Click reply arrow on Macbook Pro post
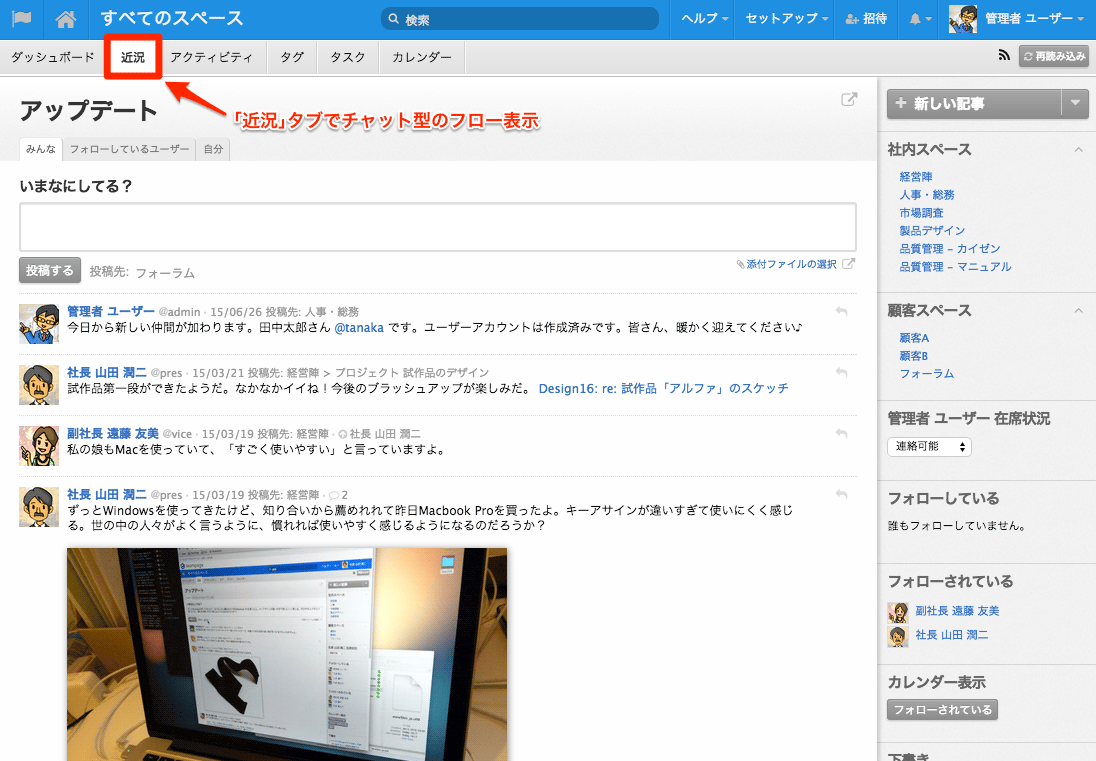The height and width of the screenshot is (761, 1096). coord(842,494)
